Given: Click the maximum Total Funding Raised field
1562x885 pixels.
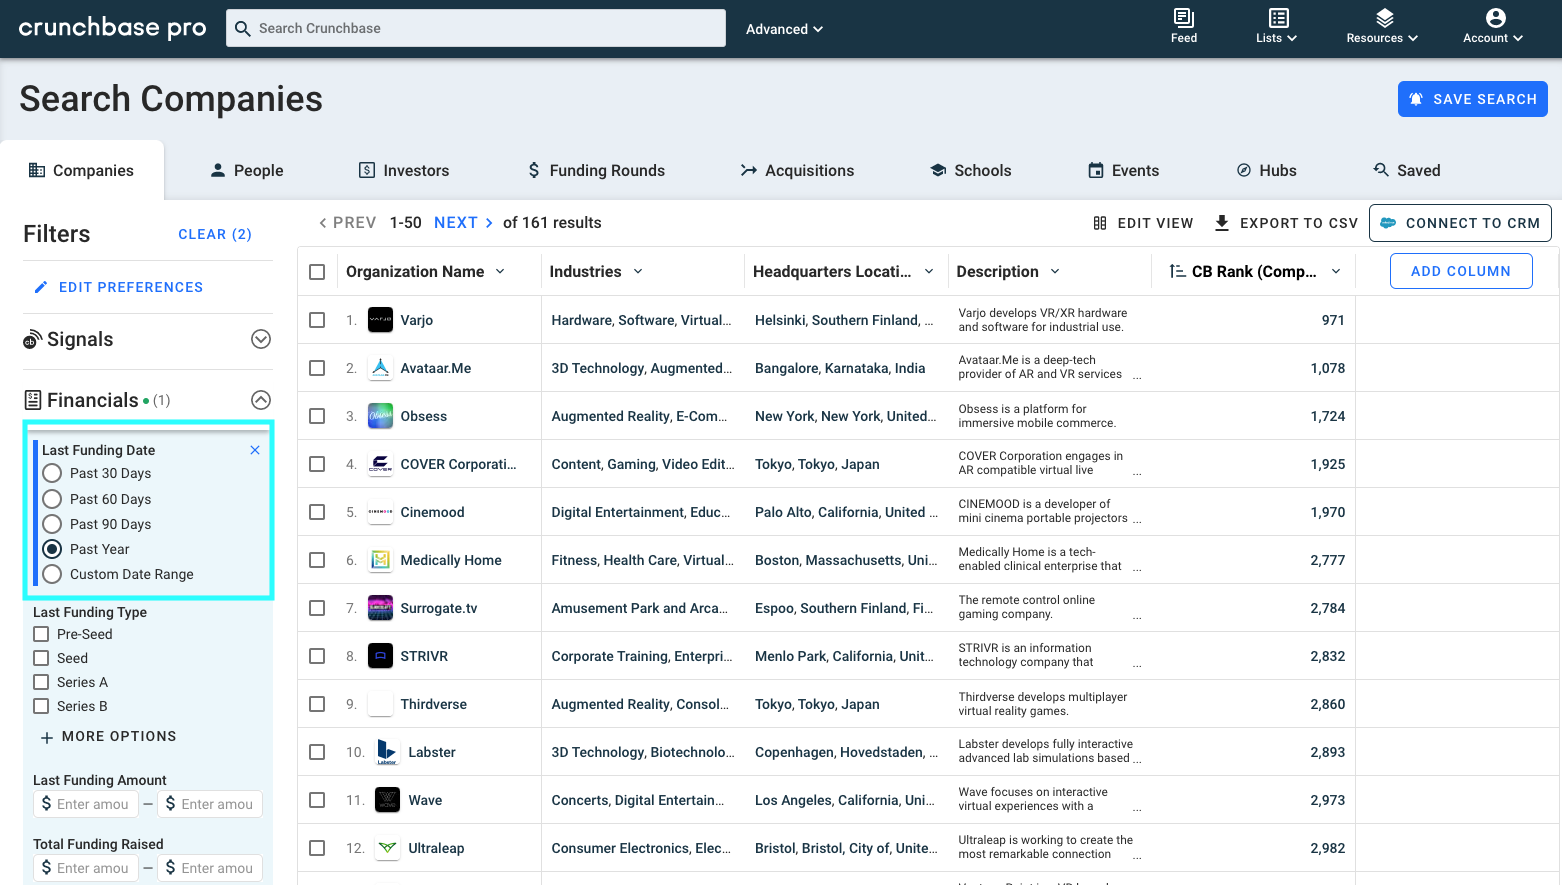Looking at the screenshot, I should pyautogui.click(x=210, y=868).
